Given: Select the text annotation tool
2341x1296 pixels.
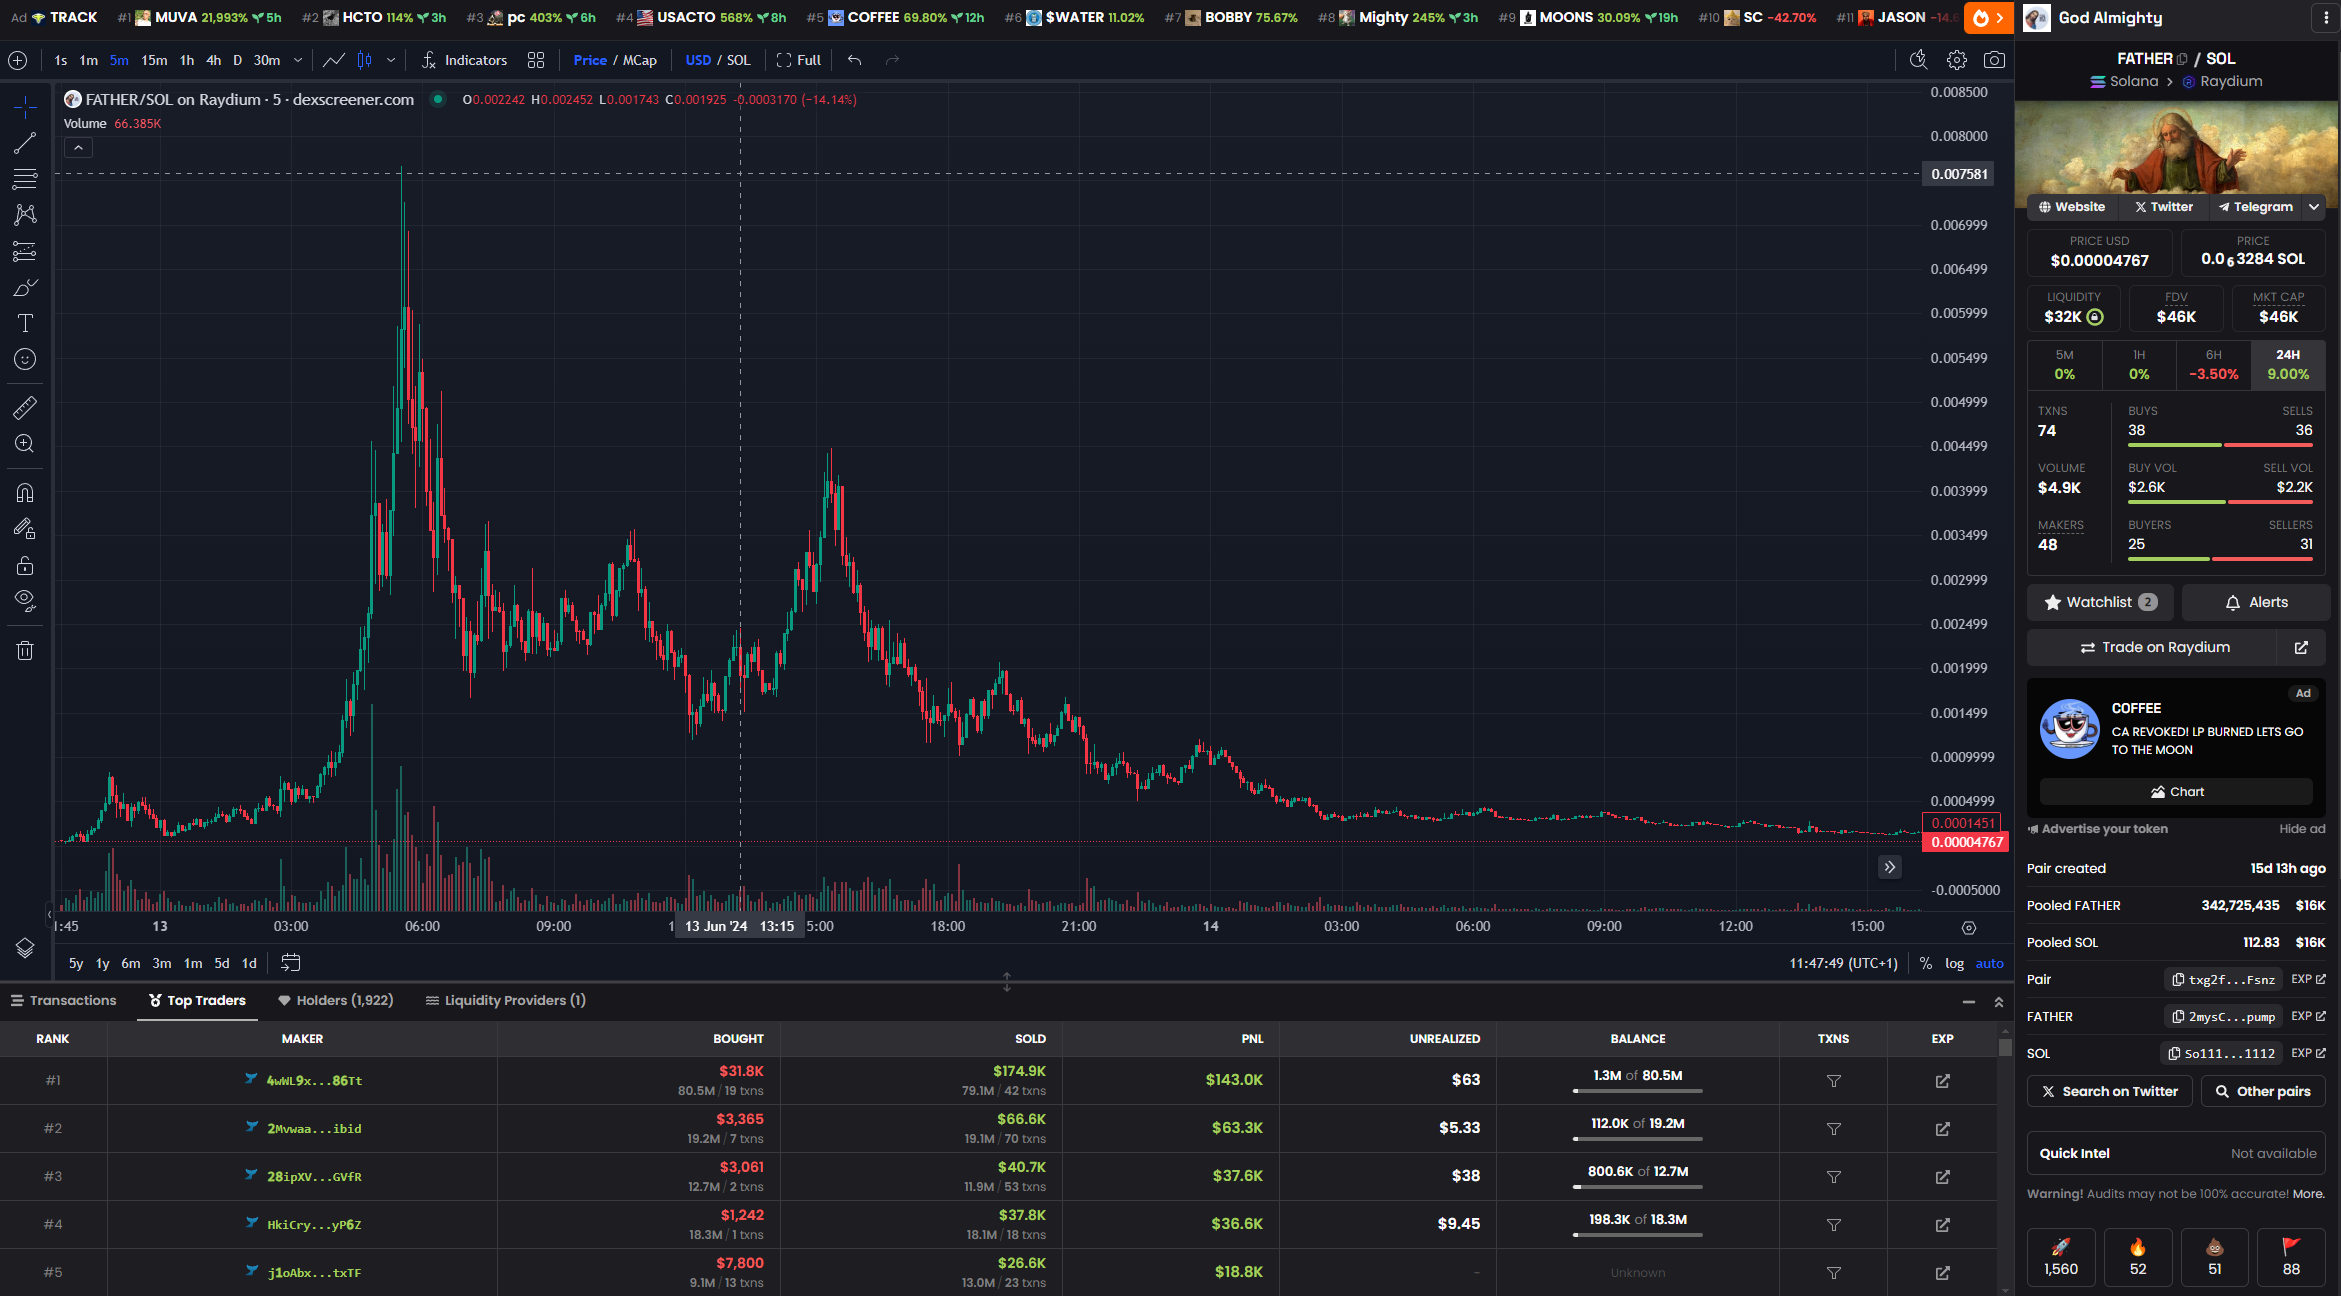Looking at the screenshot, I should pos(25,323).
